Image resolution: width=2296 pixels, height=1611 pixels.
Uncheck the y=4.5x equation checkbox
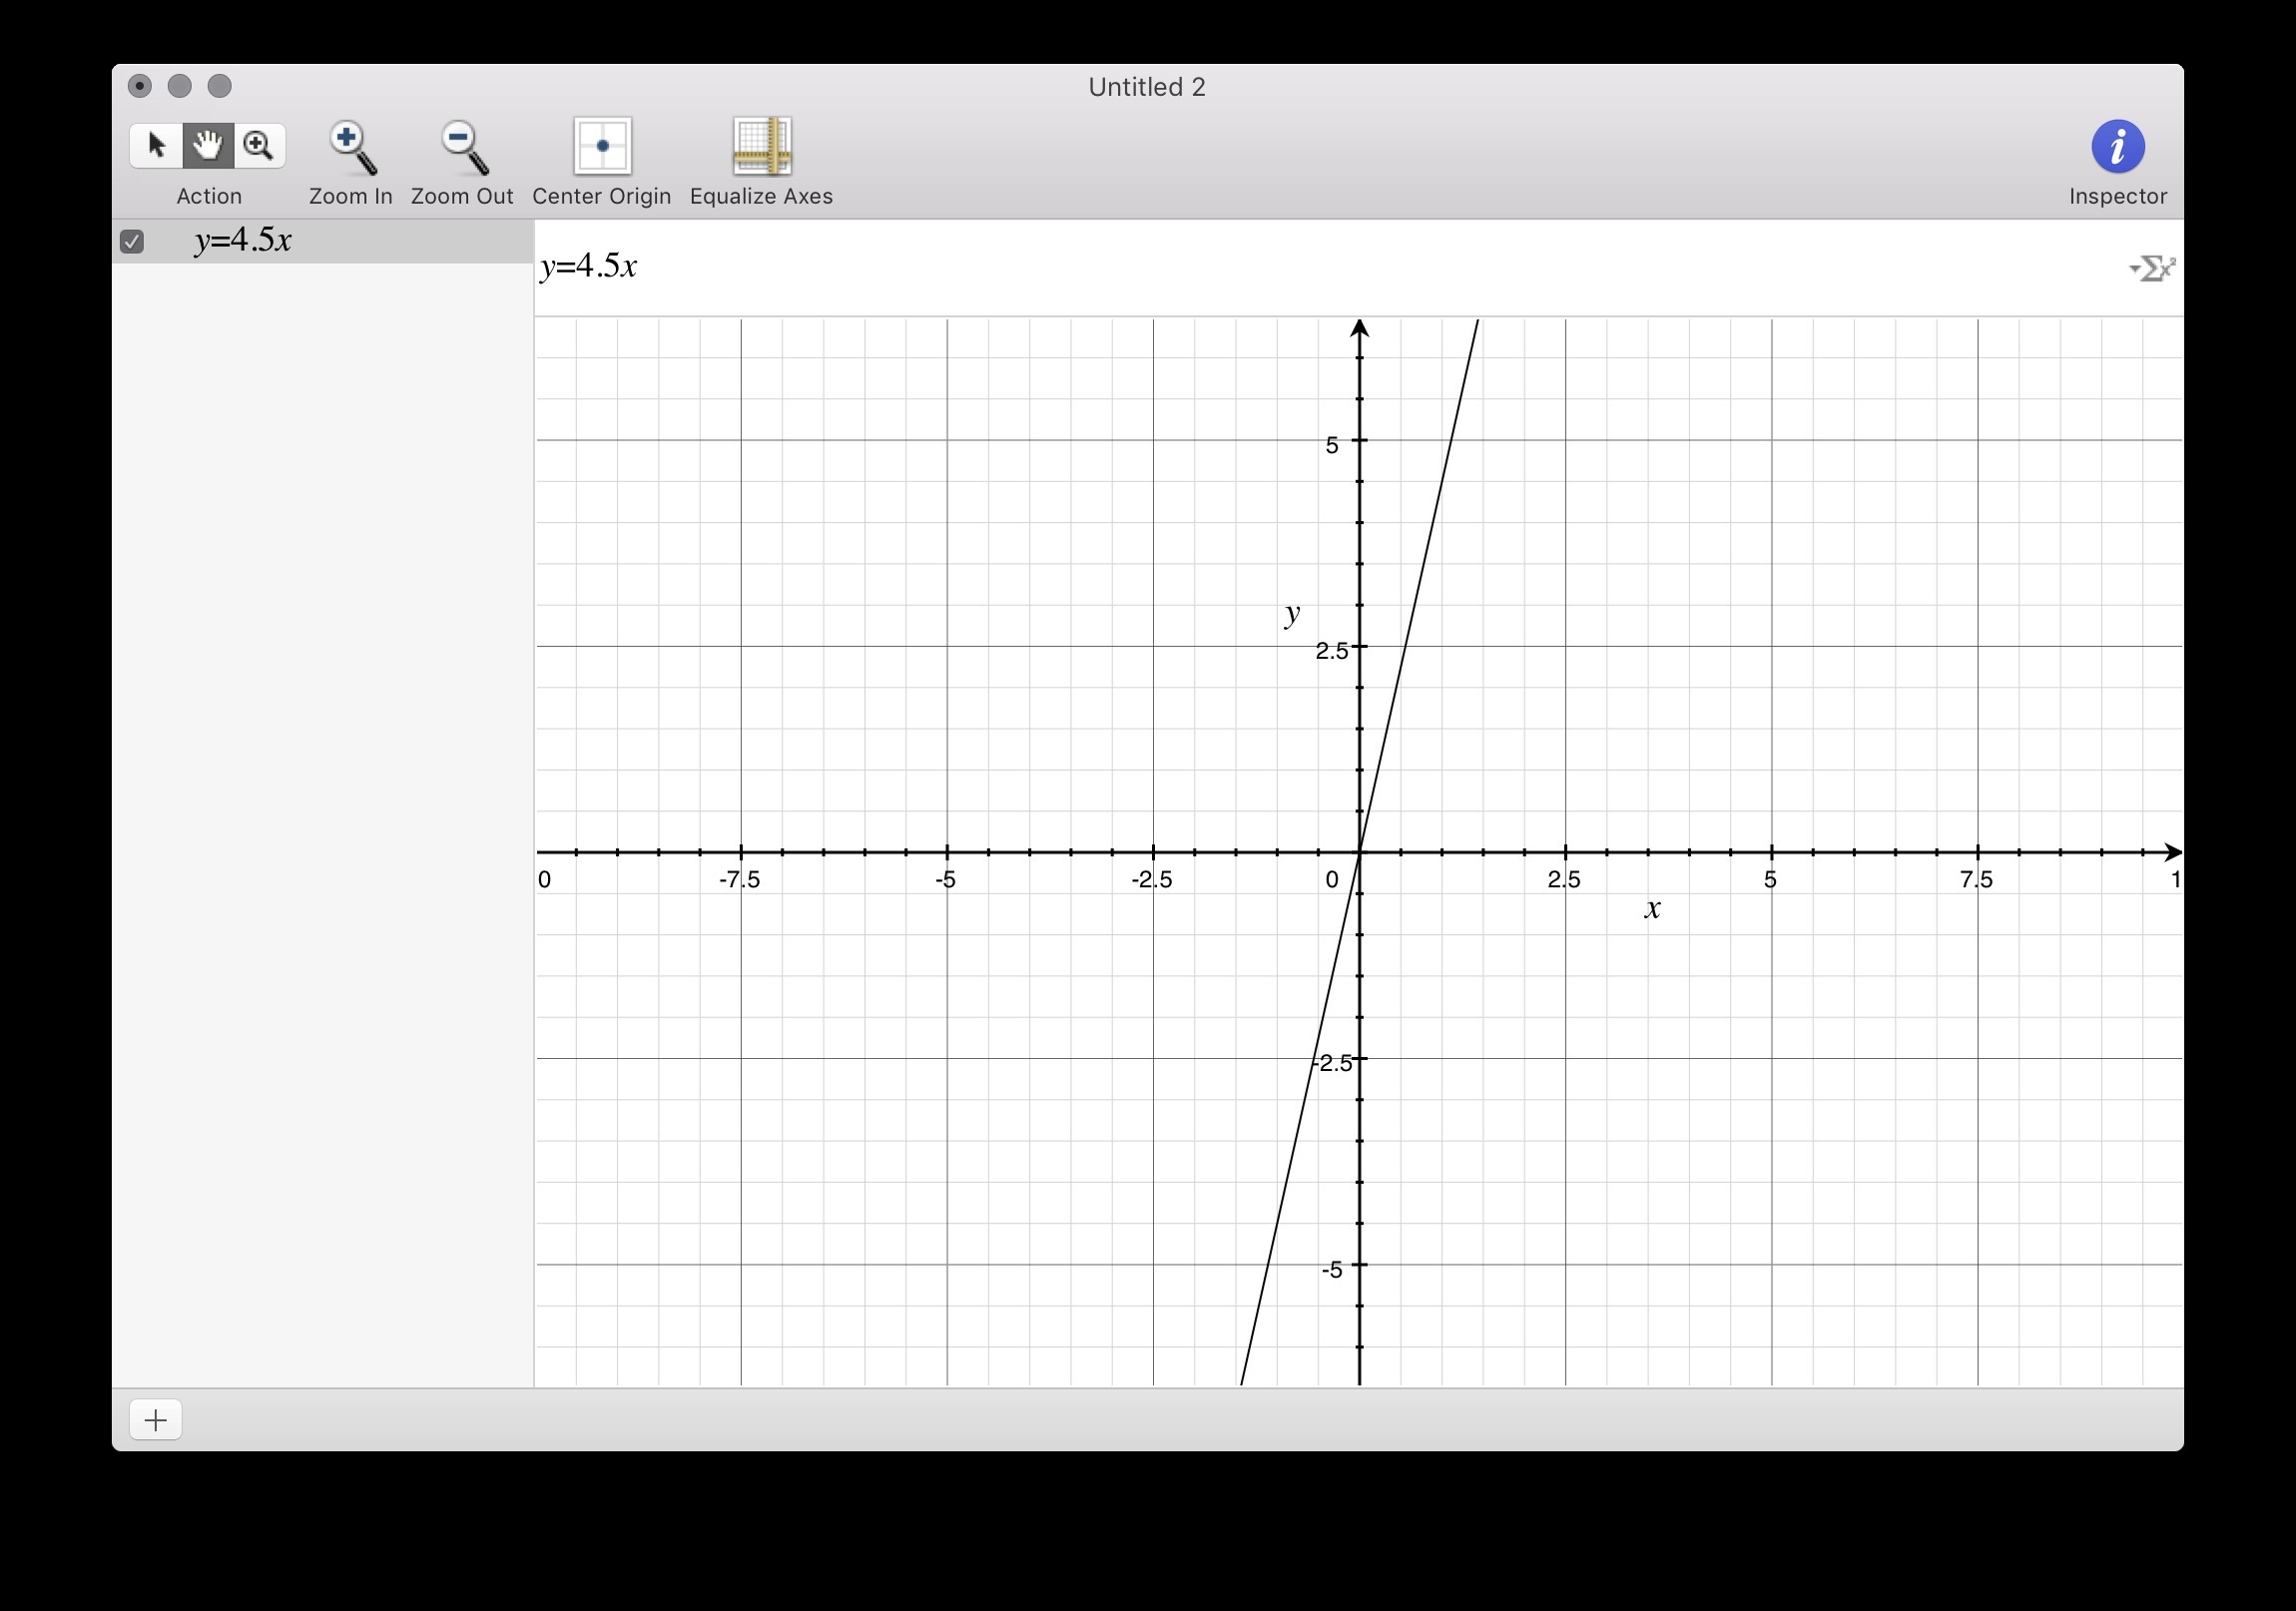[x=132, y=242]
